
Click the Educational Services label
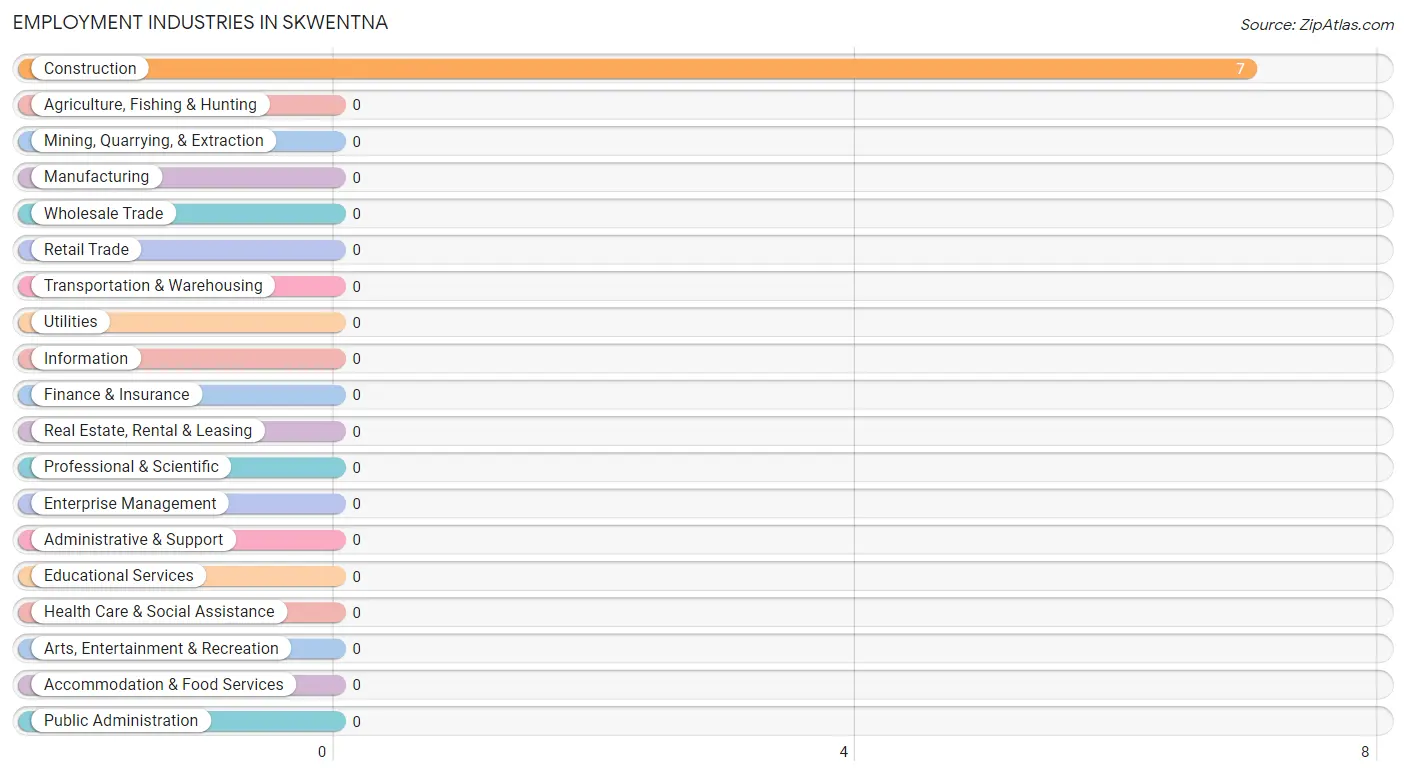pos(119,576)
